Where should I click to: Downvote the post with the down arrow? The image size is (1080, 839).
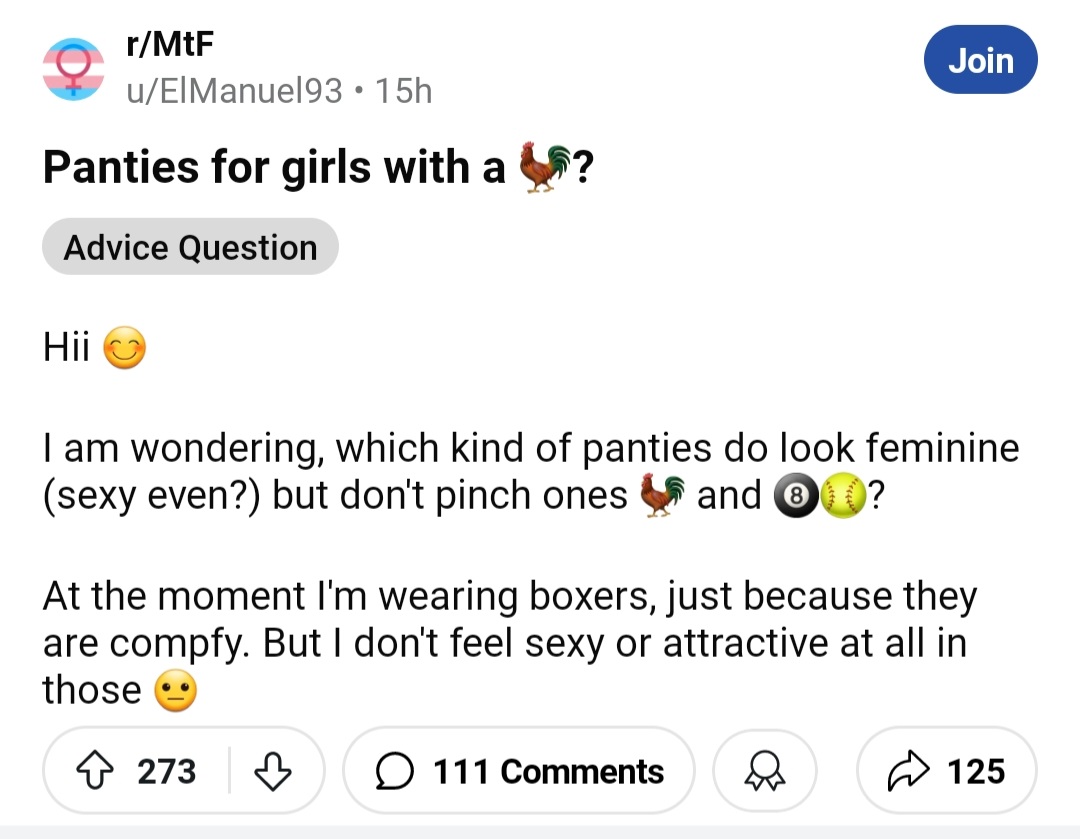(273, 771)
